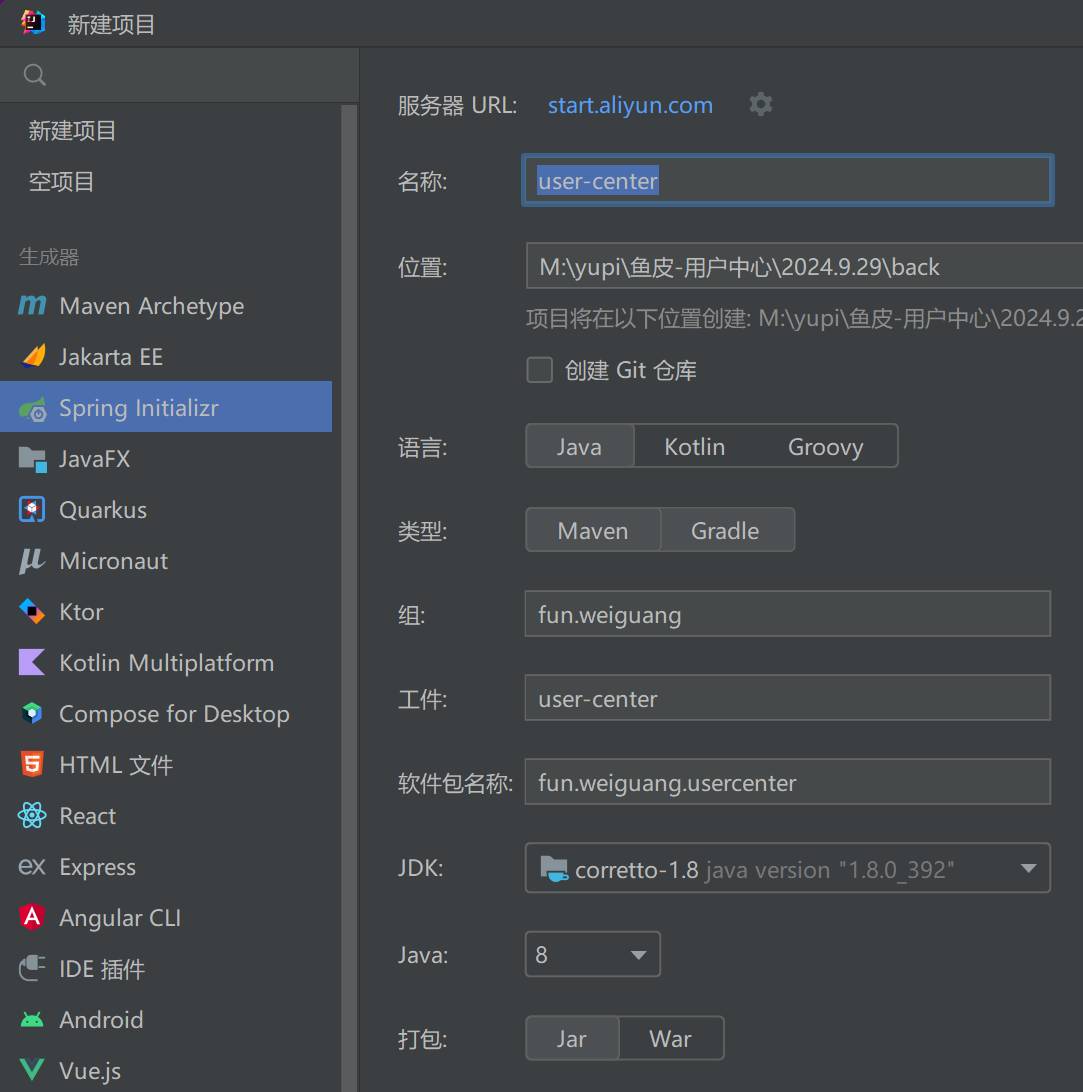Select the React atom icon

(32, 816)
